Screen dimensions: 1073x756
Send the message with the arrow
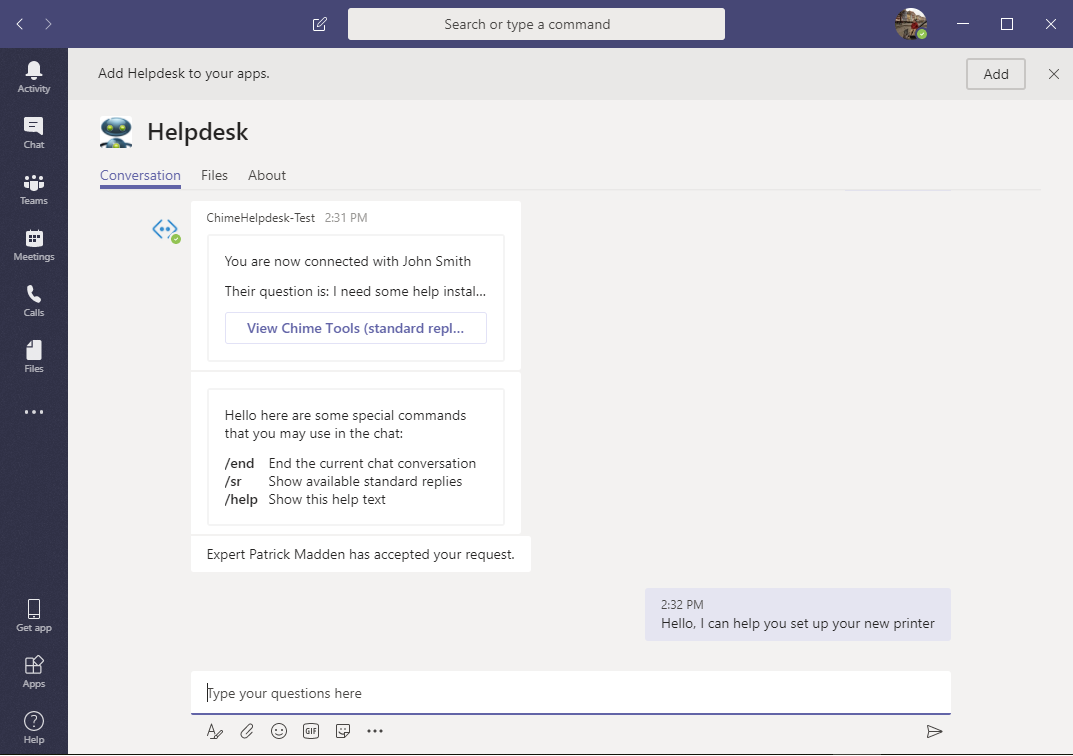934,731
